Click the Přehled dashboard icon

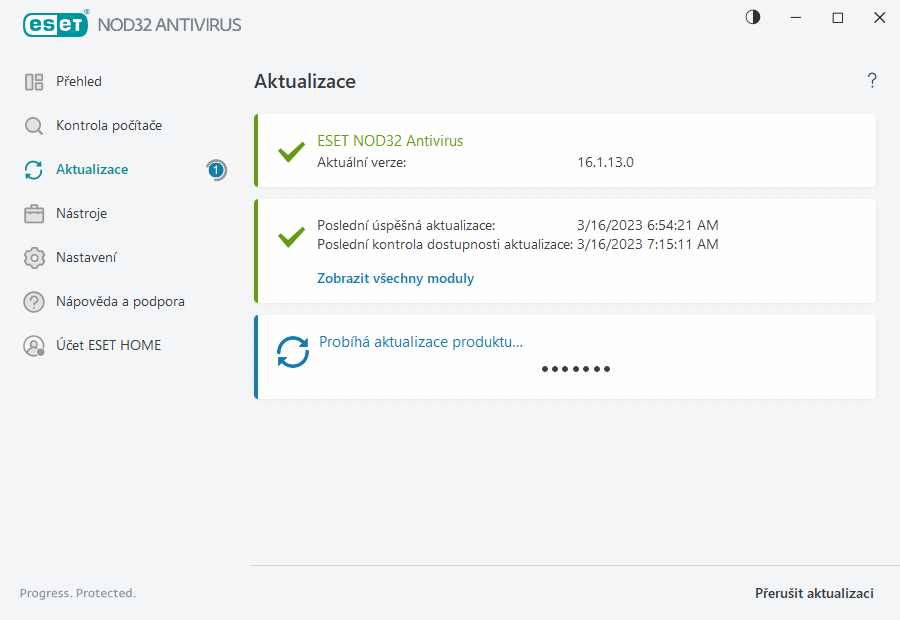[34, 82]
